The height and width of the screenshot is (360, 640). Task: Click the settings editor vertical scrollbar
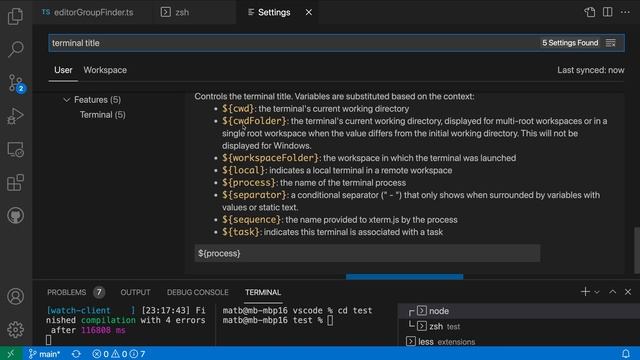pyautogui.click(x=637, y=250)
